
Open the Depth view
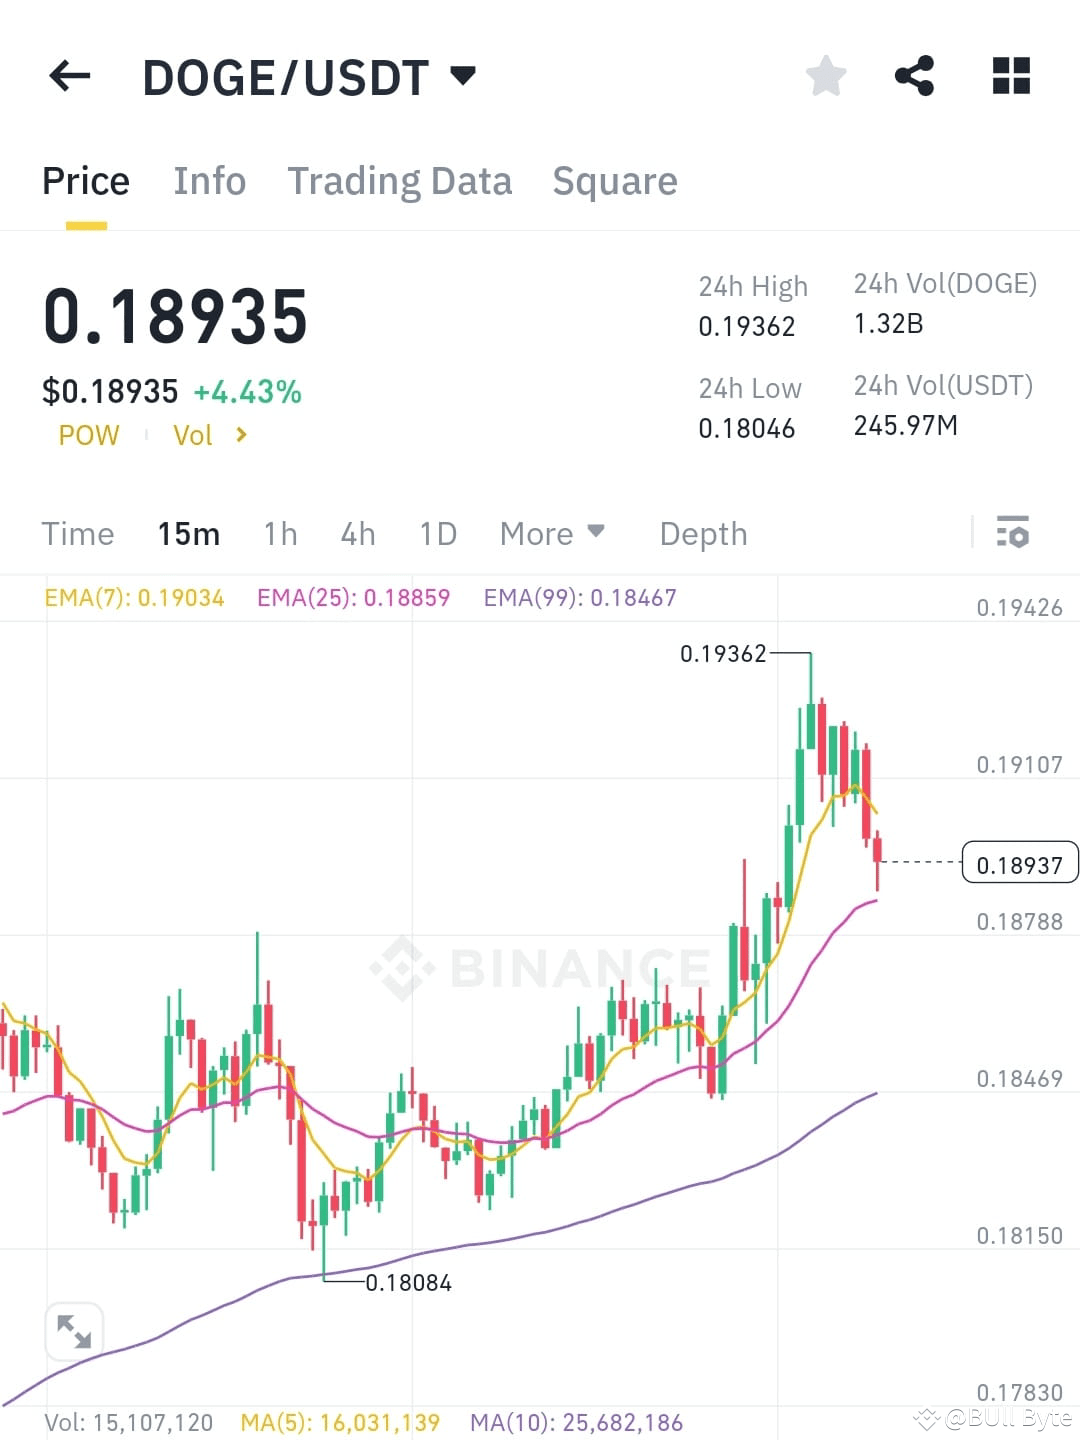point(703,533)
